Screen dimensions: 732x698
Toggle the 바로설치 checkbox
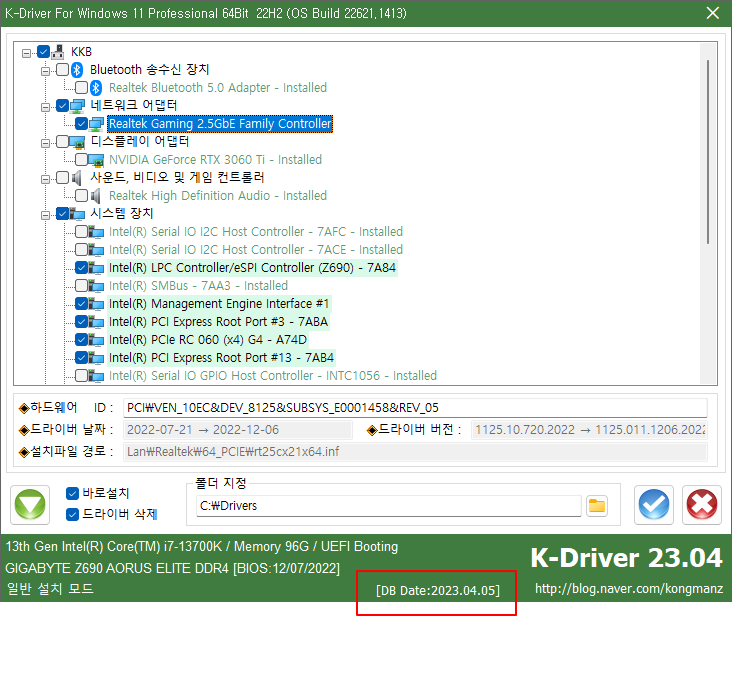(72, 494)
